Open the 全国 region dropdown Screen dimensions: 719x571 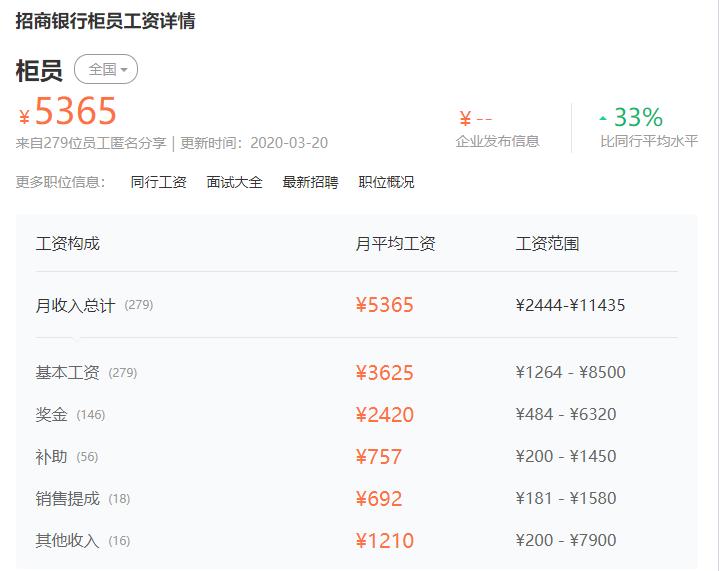(x=106, y=69)
